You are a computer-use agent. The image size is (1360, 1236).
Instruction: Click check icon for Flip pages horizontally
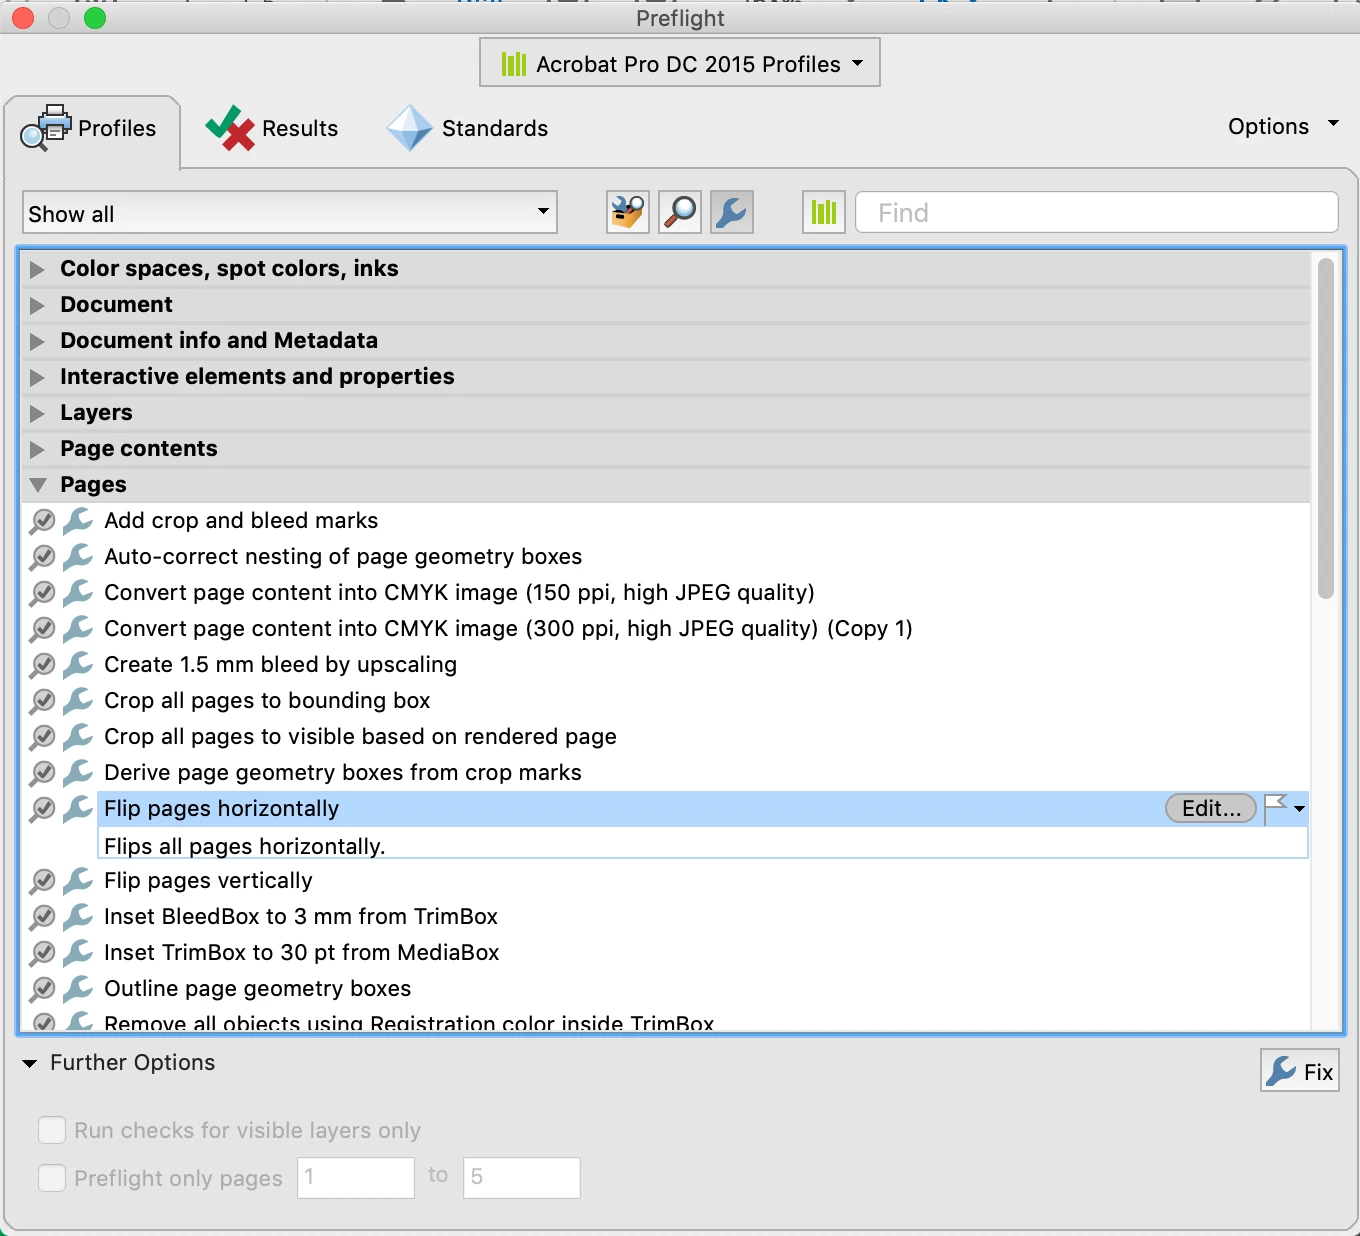click(42, 808)
